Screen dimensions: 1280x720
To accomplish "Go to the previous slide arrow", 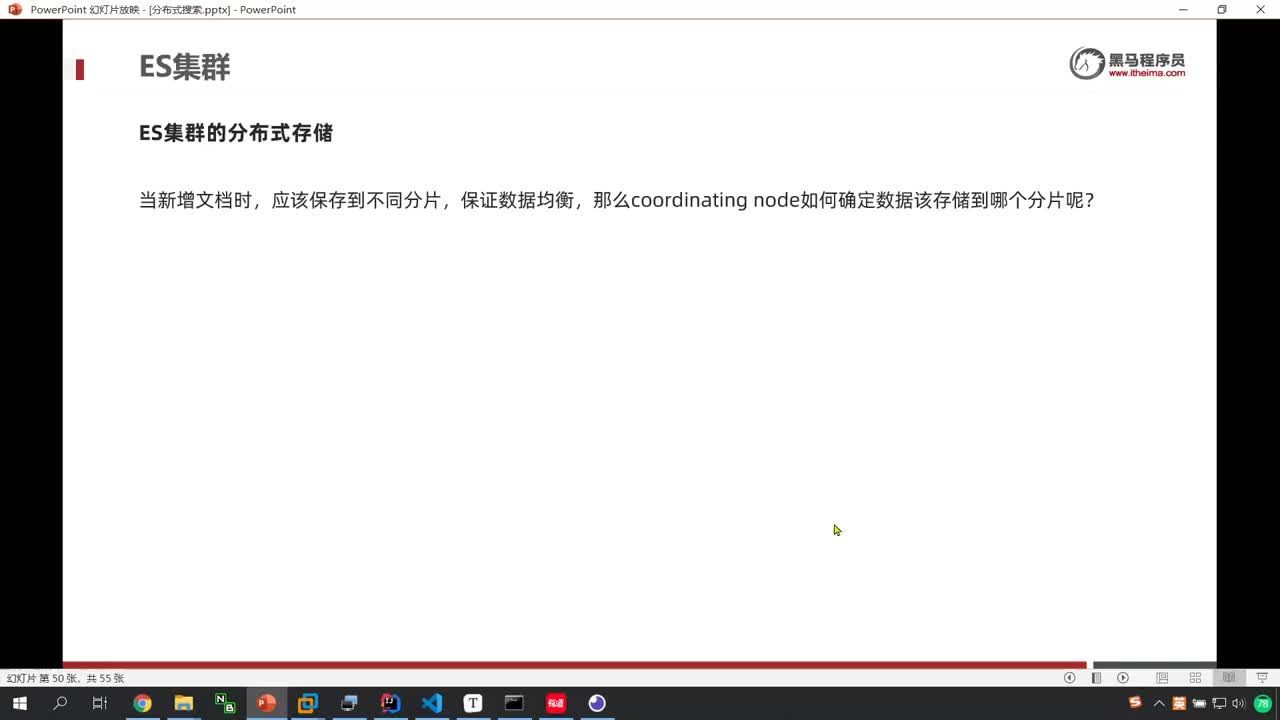I will pyautogui.click(x=1069, y=678).
